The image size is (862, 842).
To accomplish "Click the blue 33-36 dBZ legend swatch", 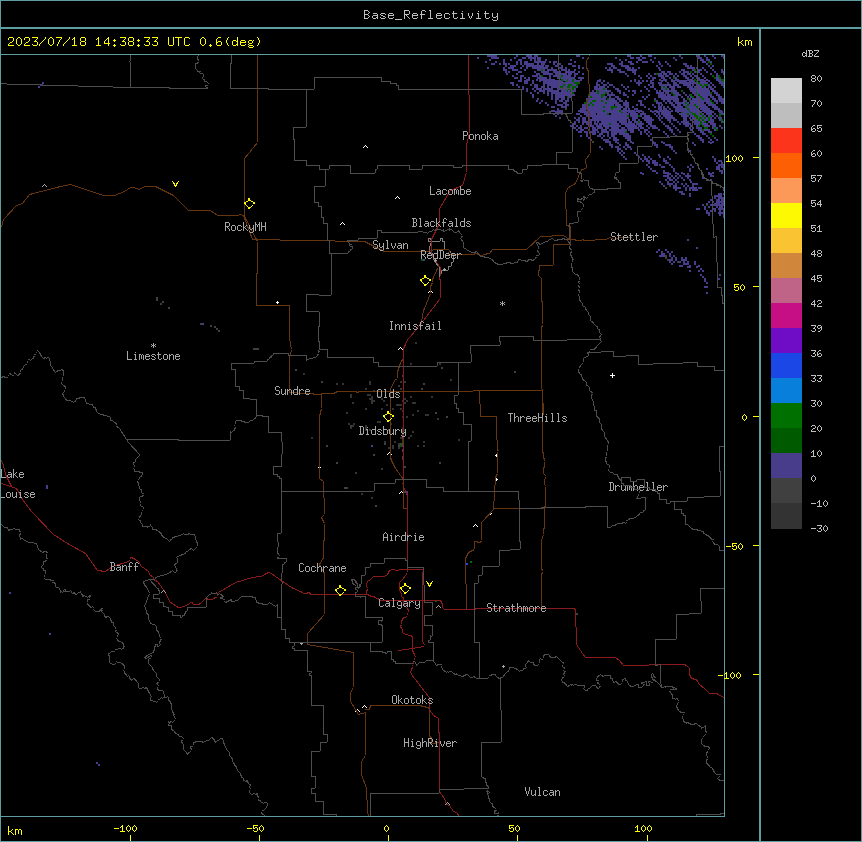I will (786, 365).
